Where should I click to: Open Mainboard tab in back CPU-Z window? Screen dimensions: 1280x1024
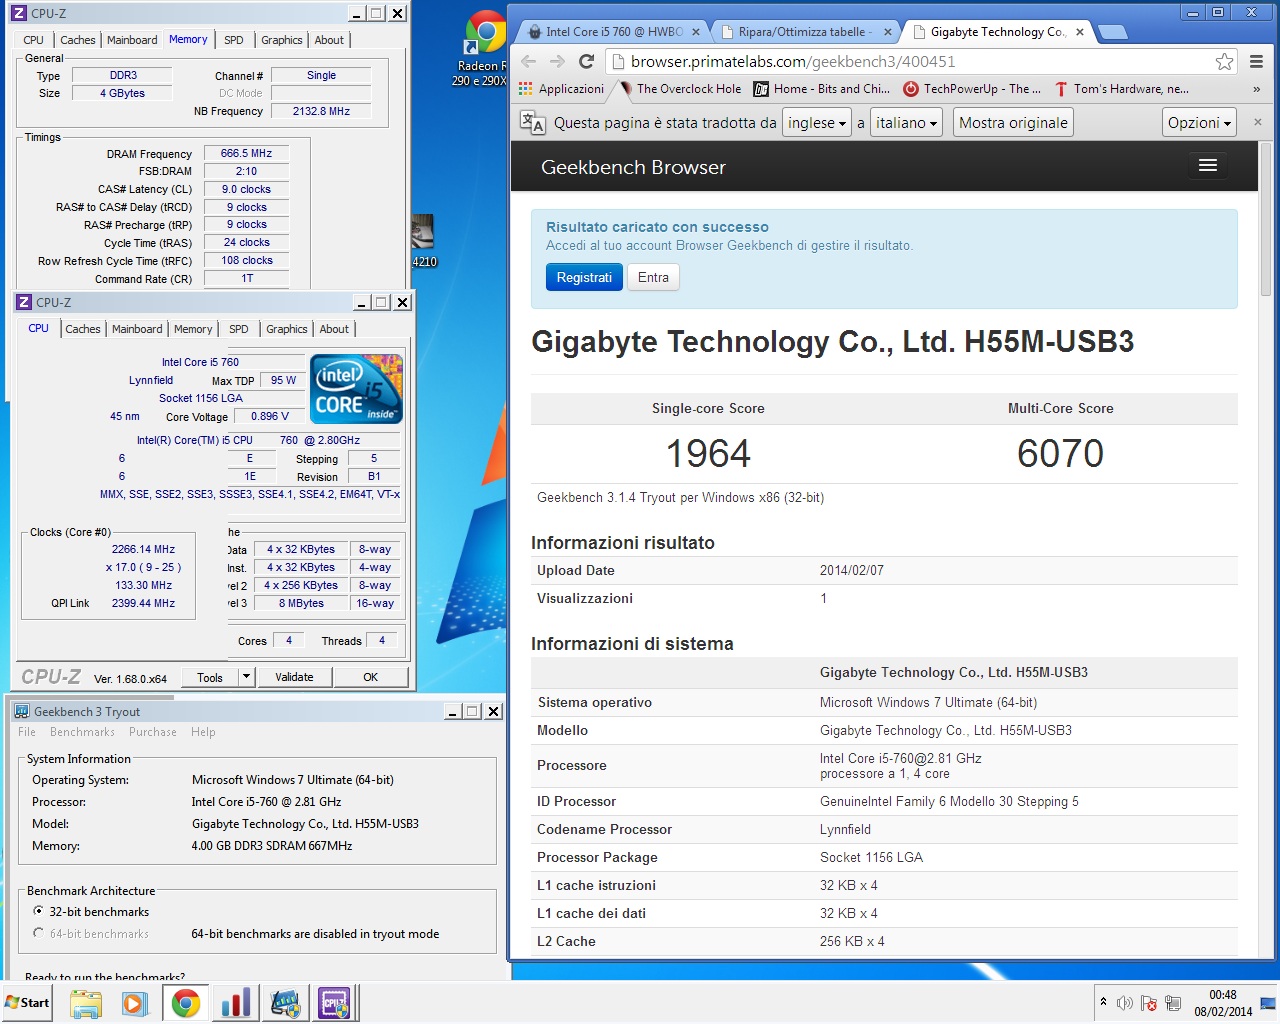pyautogui.click(x=132, y=40)
